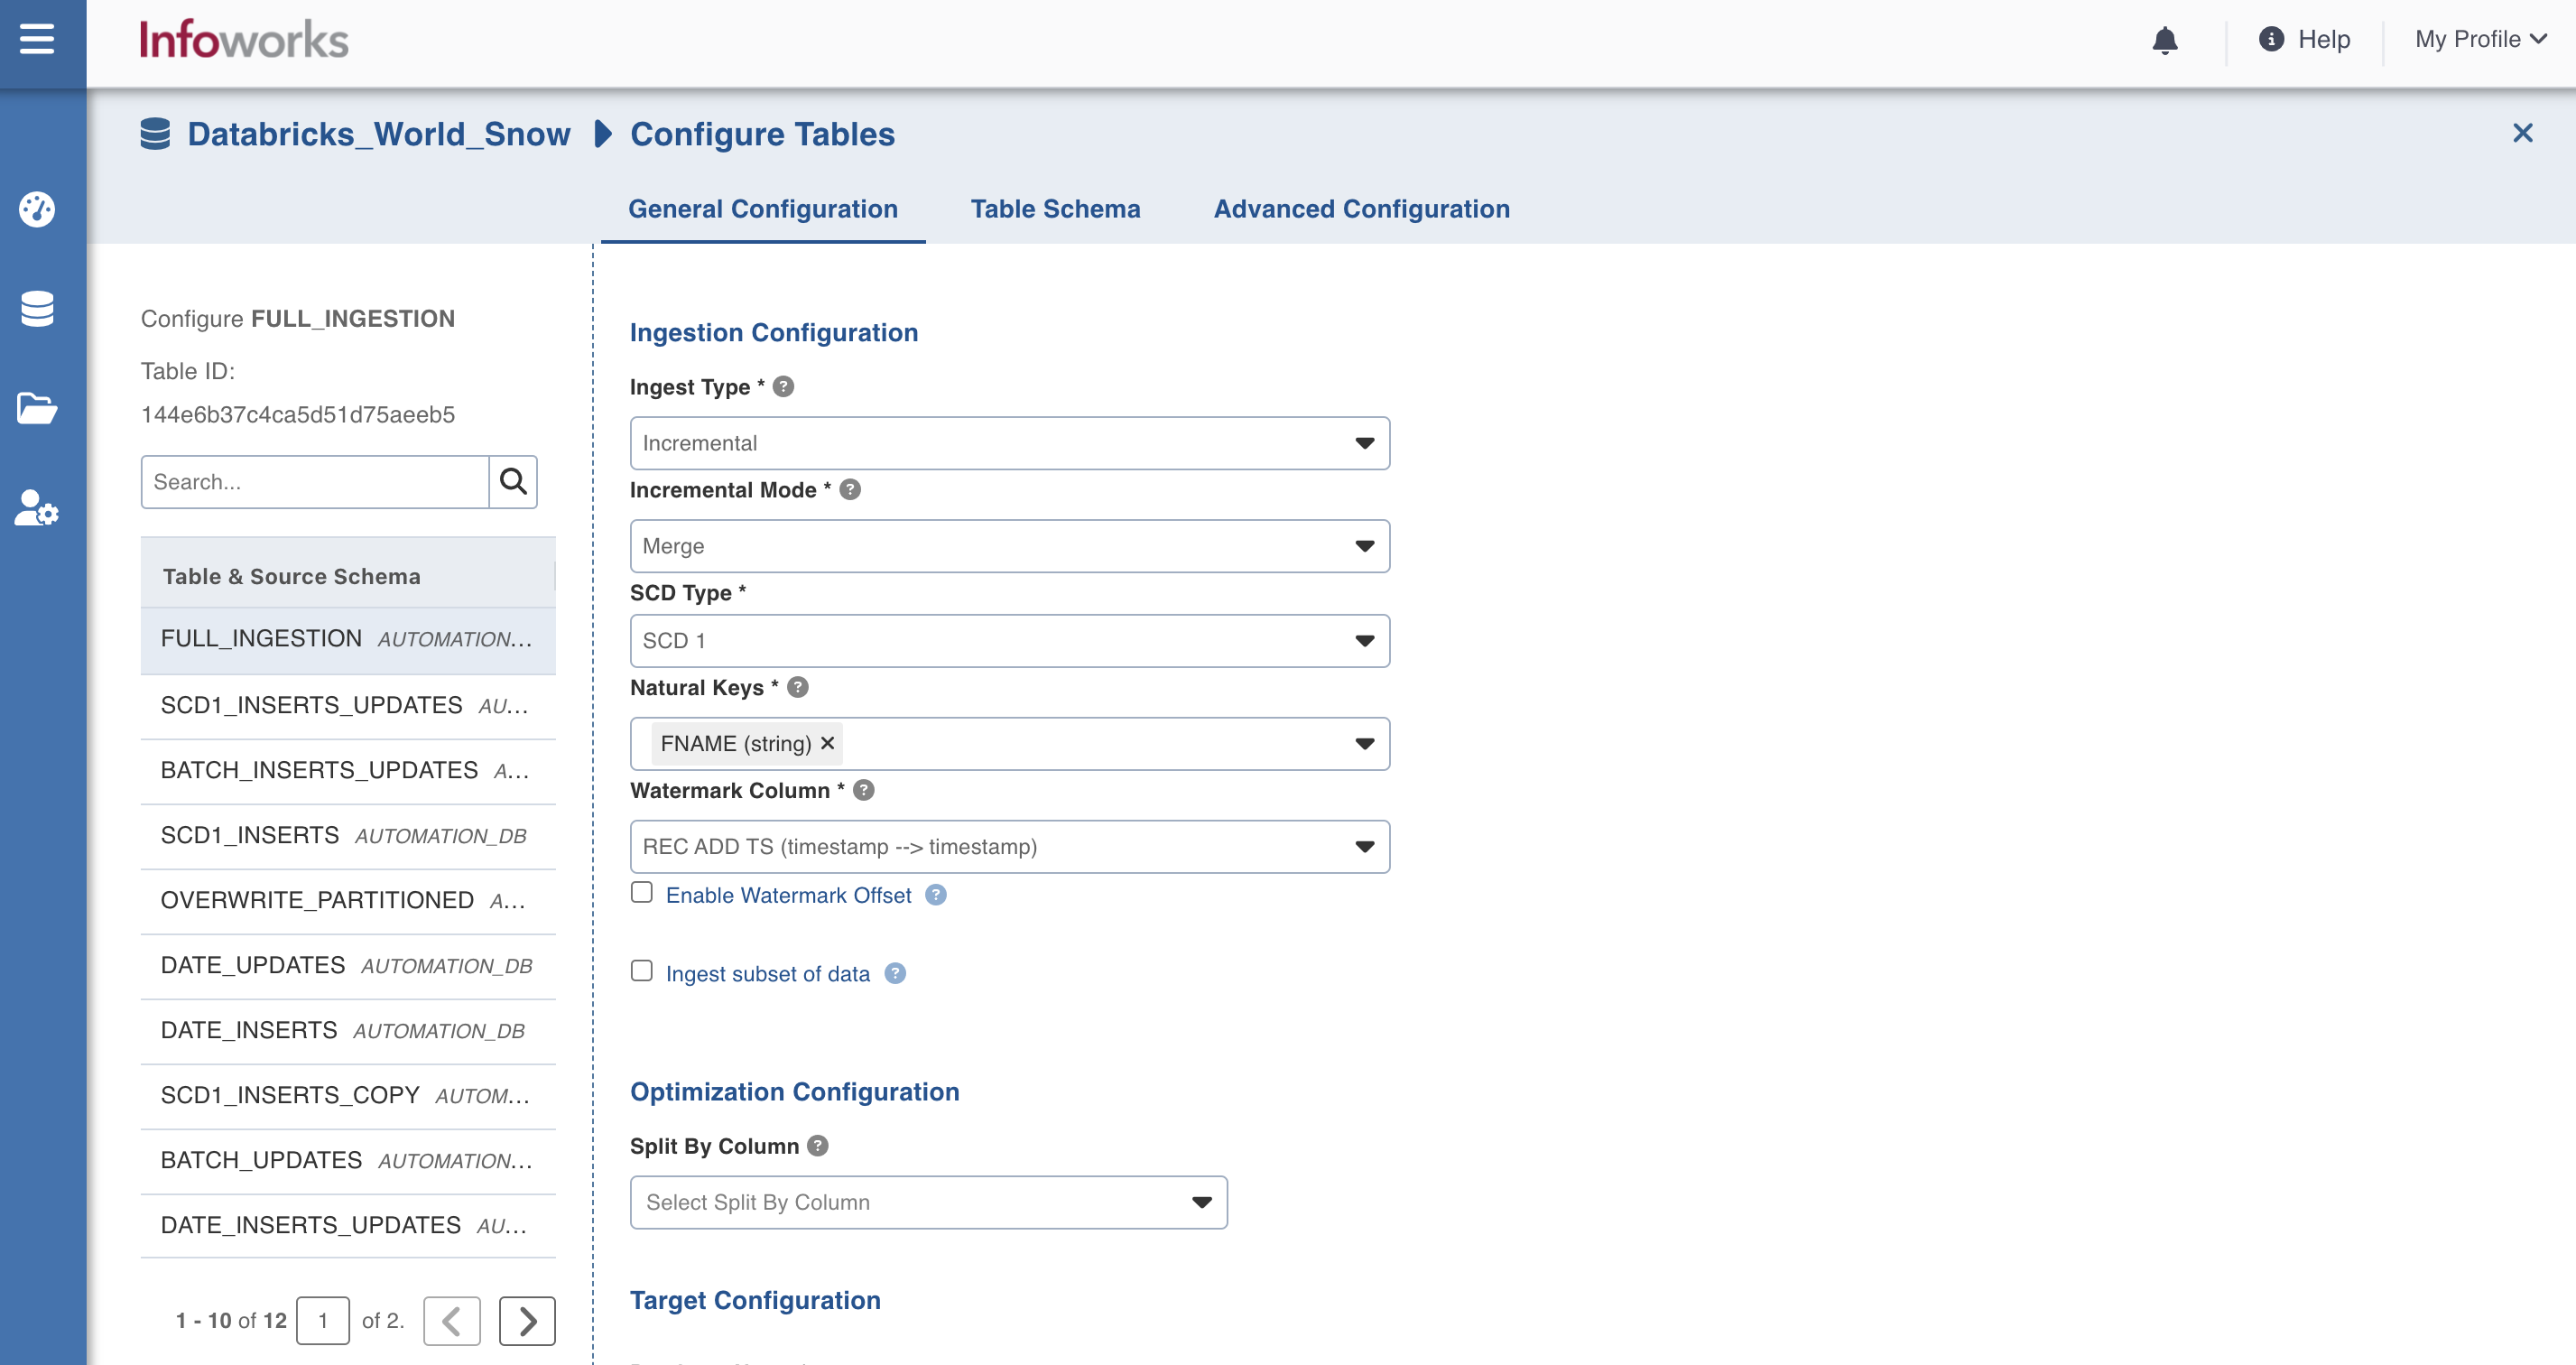Open the Incremental Mode dropdown
Image resolution: width=2576 pixels, height=1365 pixels.
(x=1010, y=546)
